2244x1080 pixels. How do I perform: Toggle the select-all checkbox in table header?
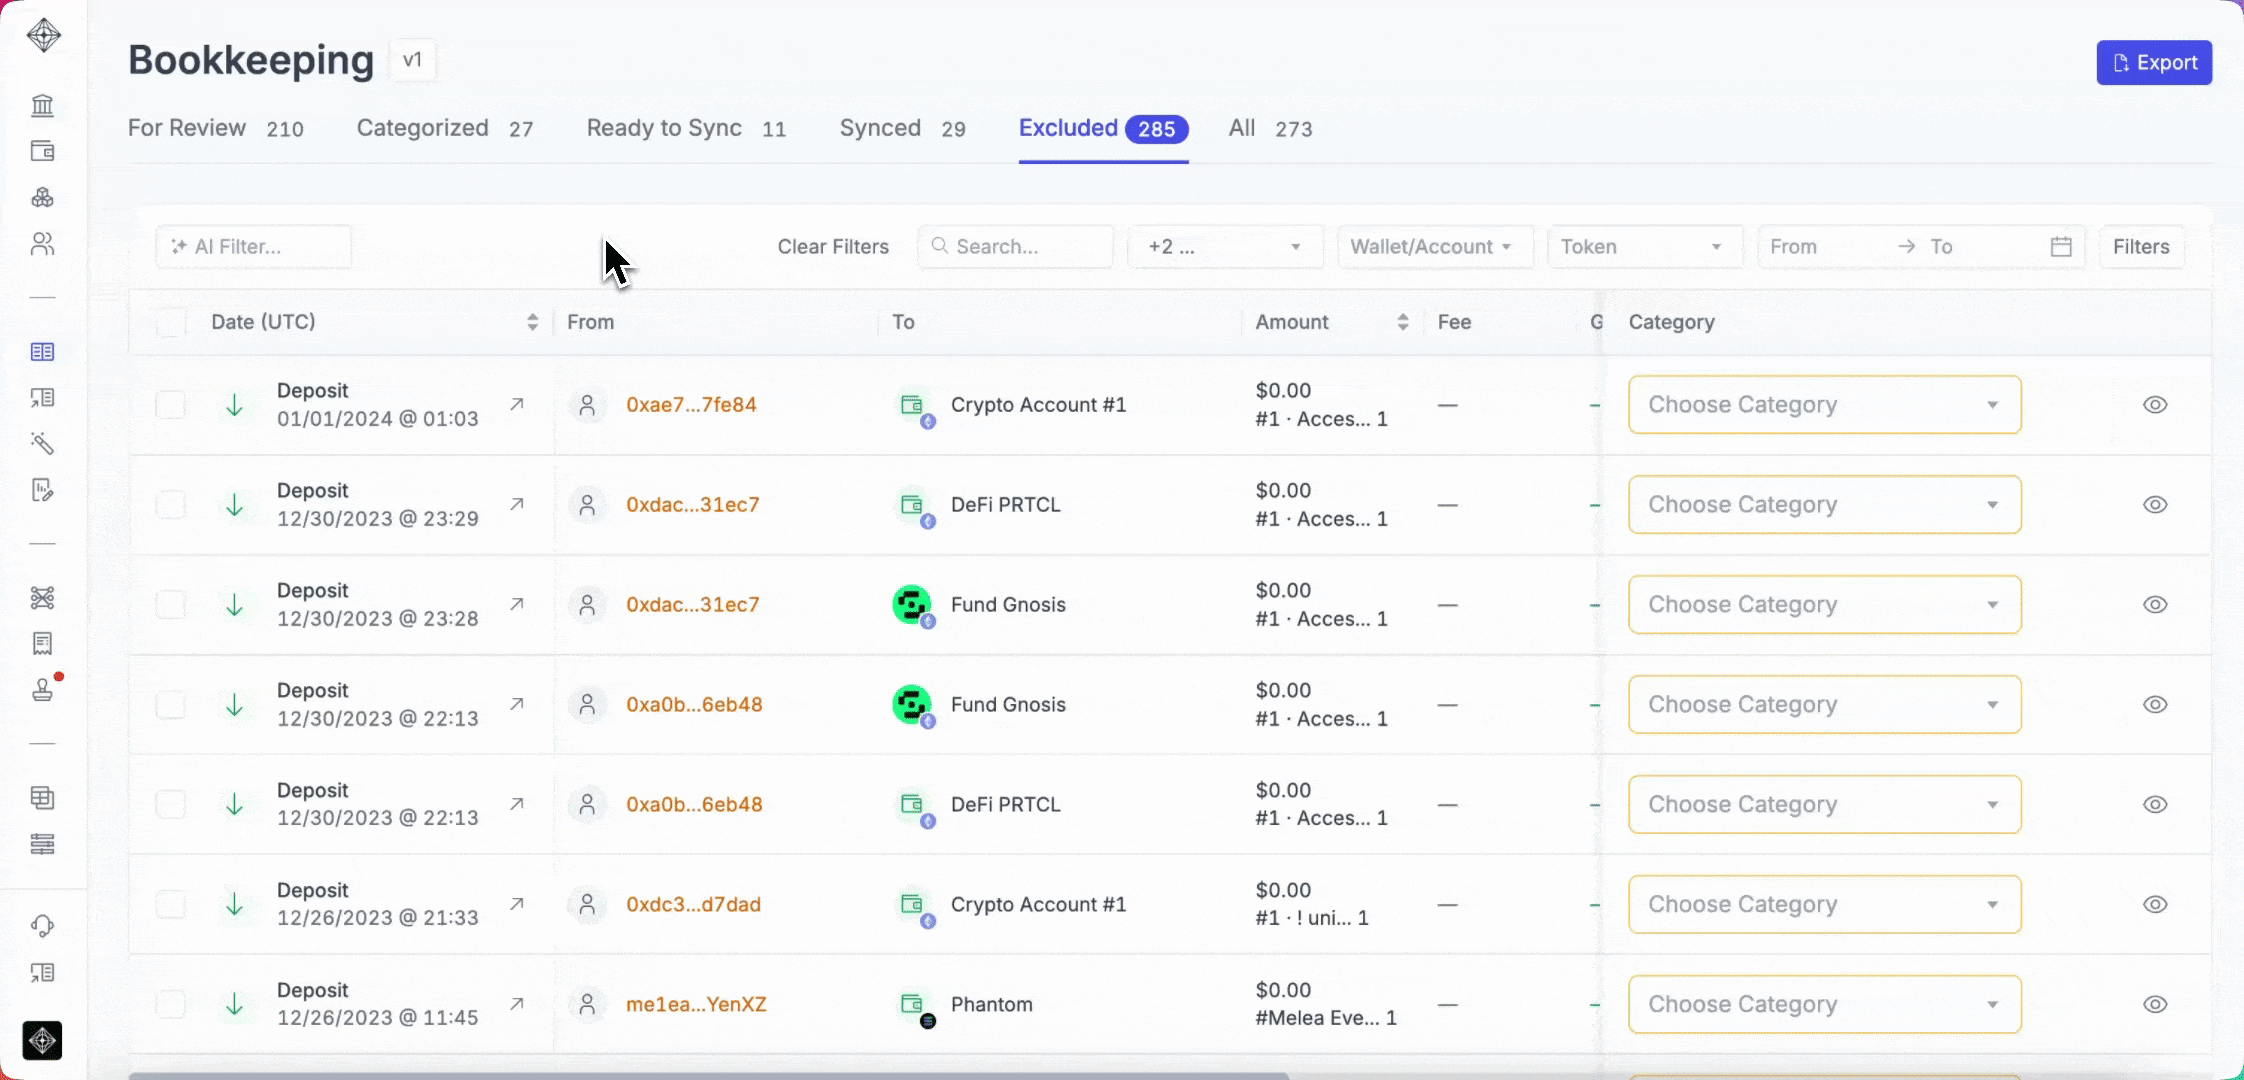[171, 322]
